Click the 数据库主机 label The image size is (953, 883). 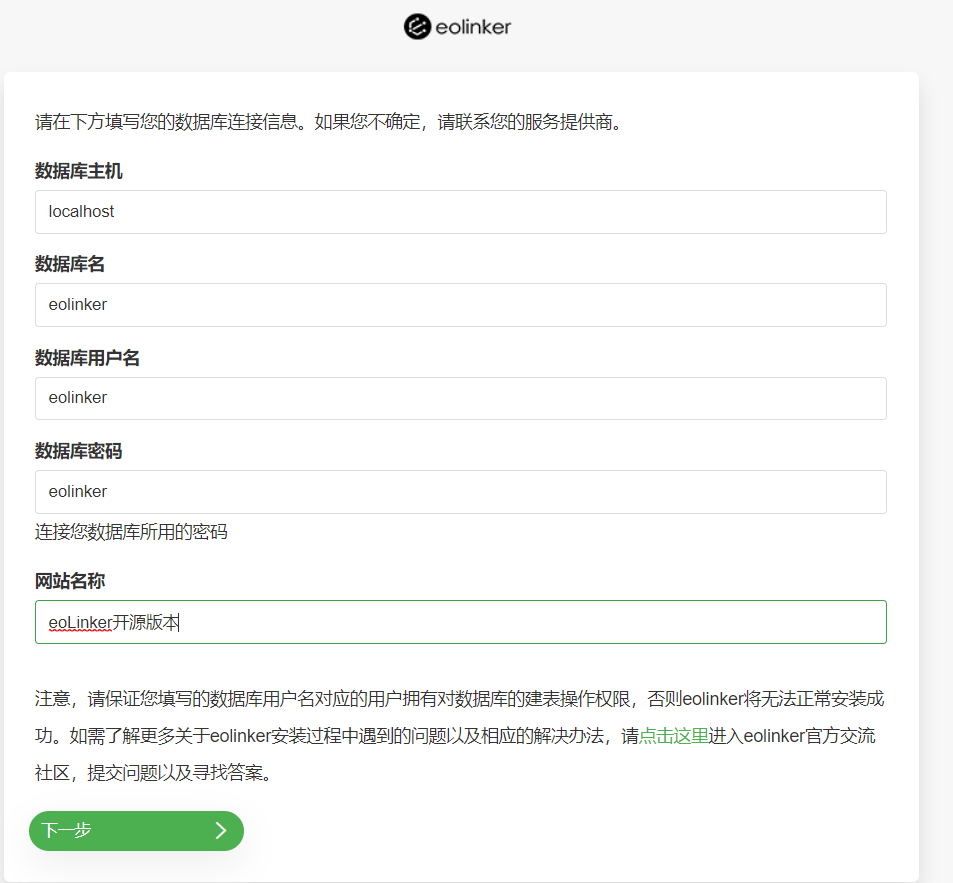pyautogui.click(x=78, y=171)
